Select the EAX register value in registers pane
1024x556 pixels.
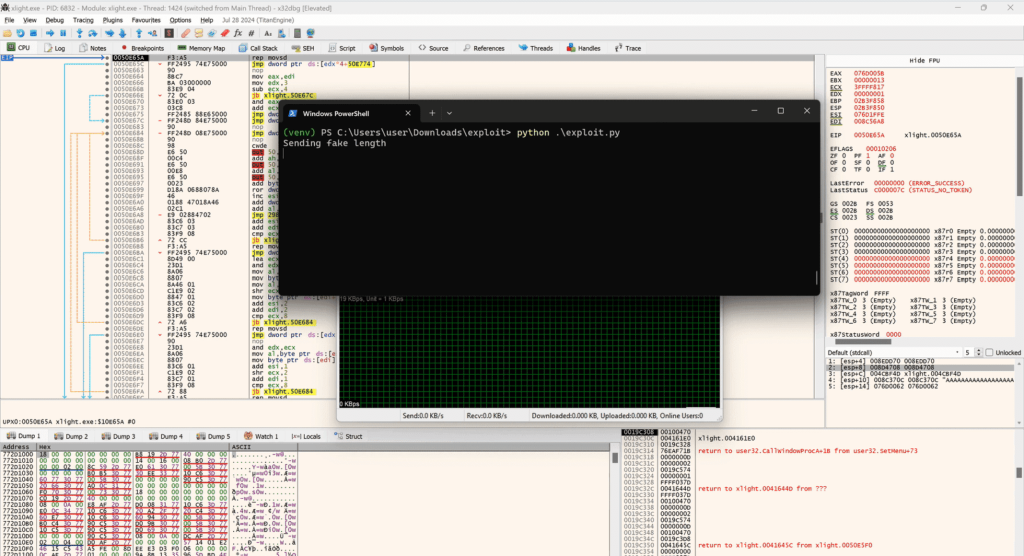click(x=869, y=73)
